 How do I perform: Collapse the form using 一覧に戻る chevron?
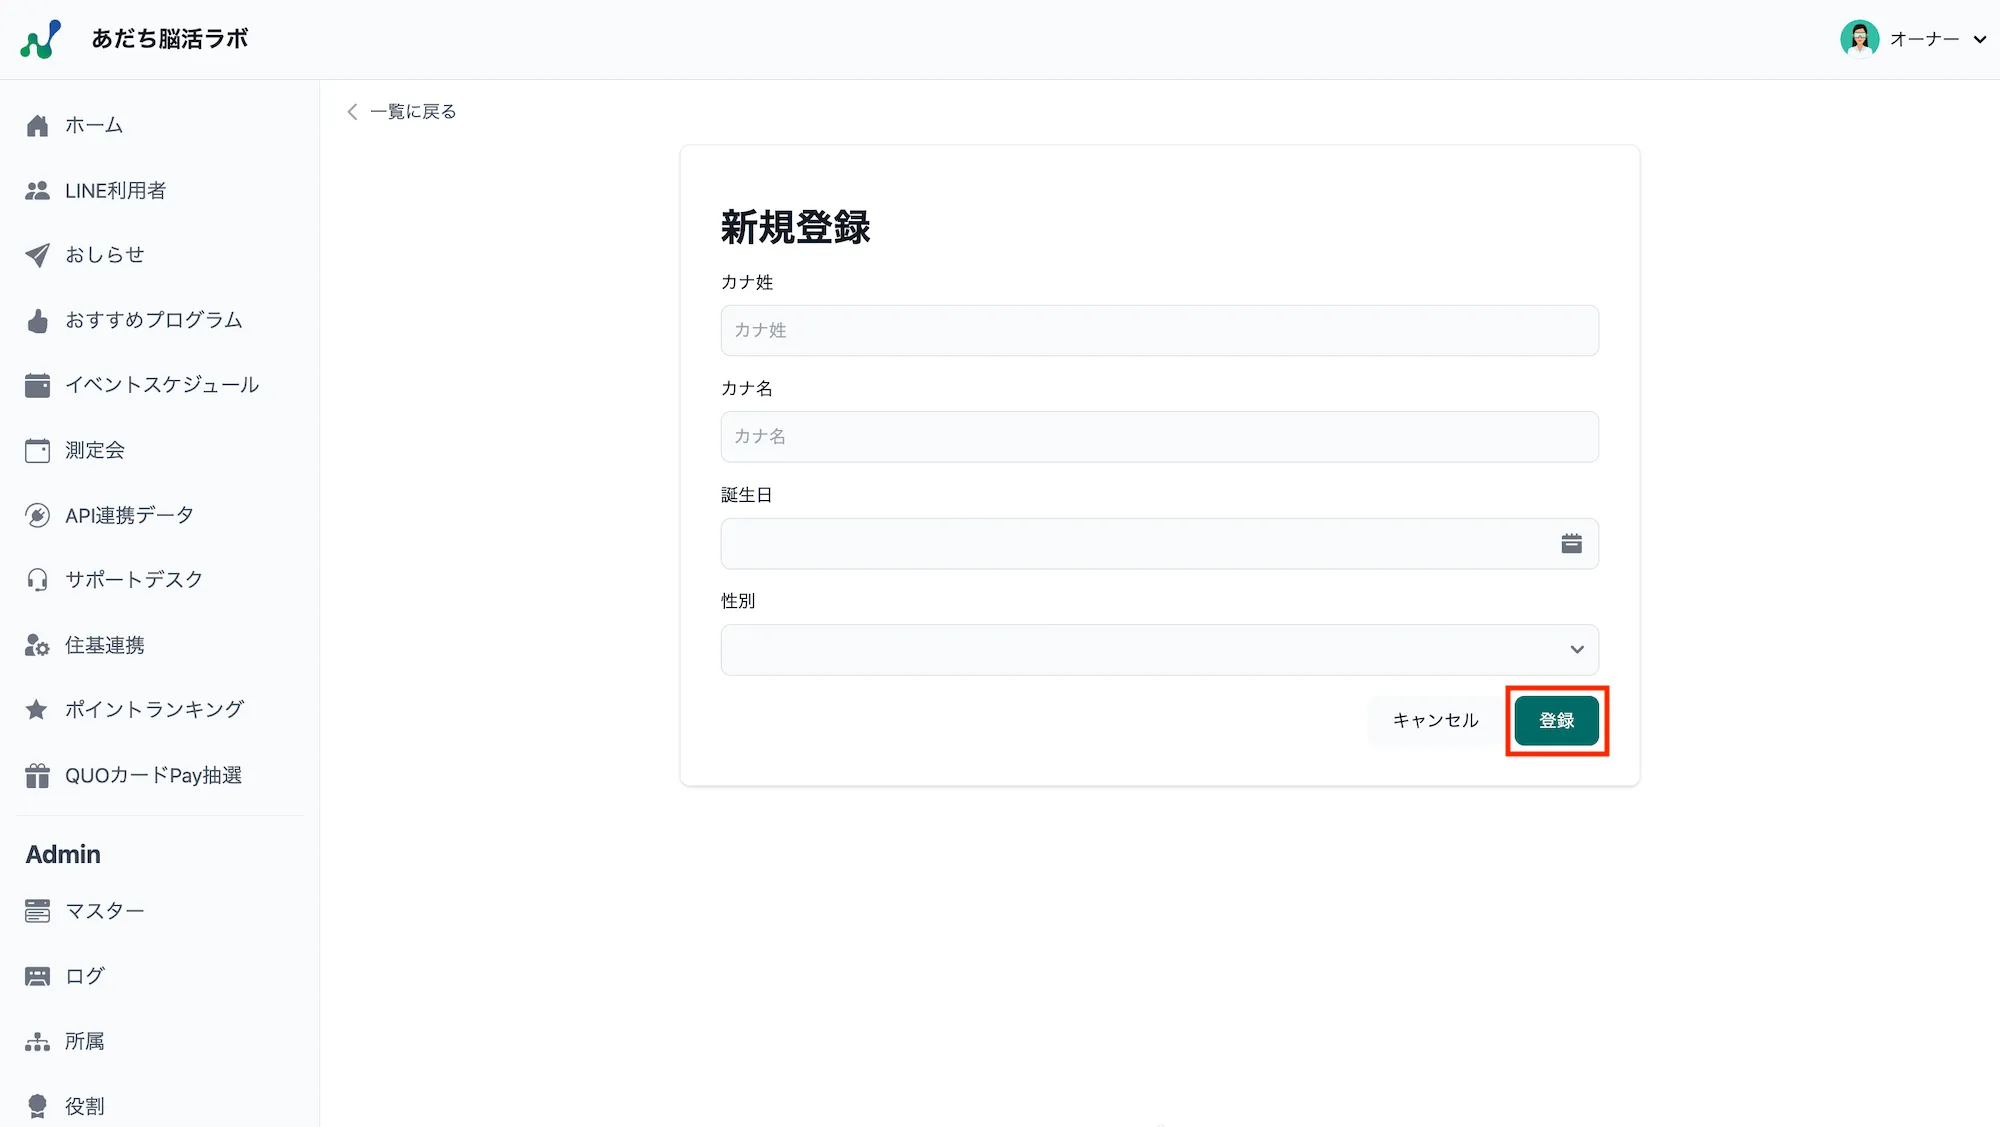pyautogui.click(x=351, y=111)
